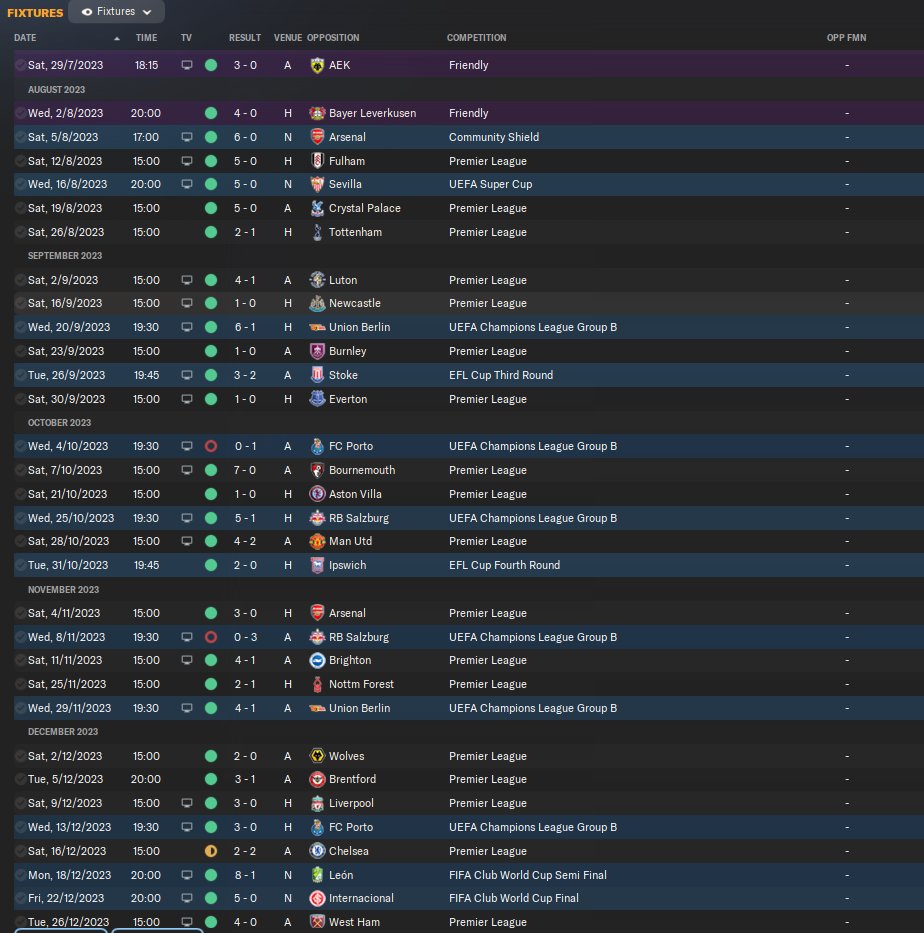This screenshot has height=933, width=924.
Task: Click the SEPTEMBER 2023 month header
Action: pyautogui.click(x=65, y=256)
